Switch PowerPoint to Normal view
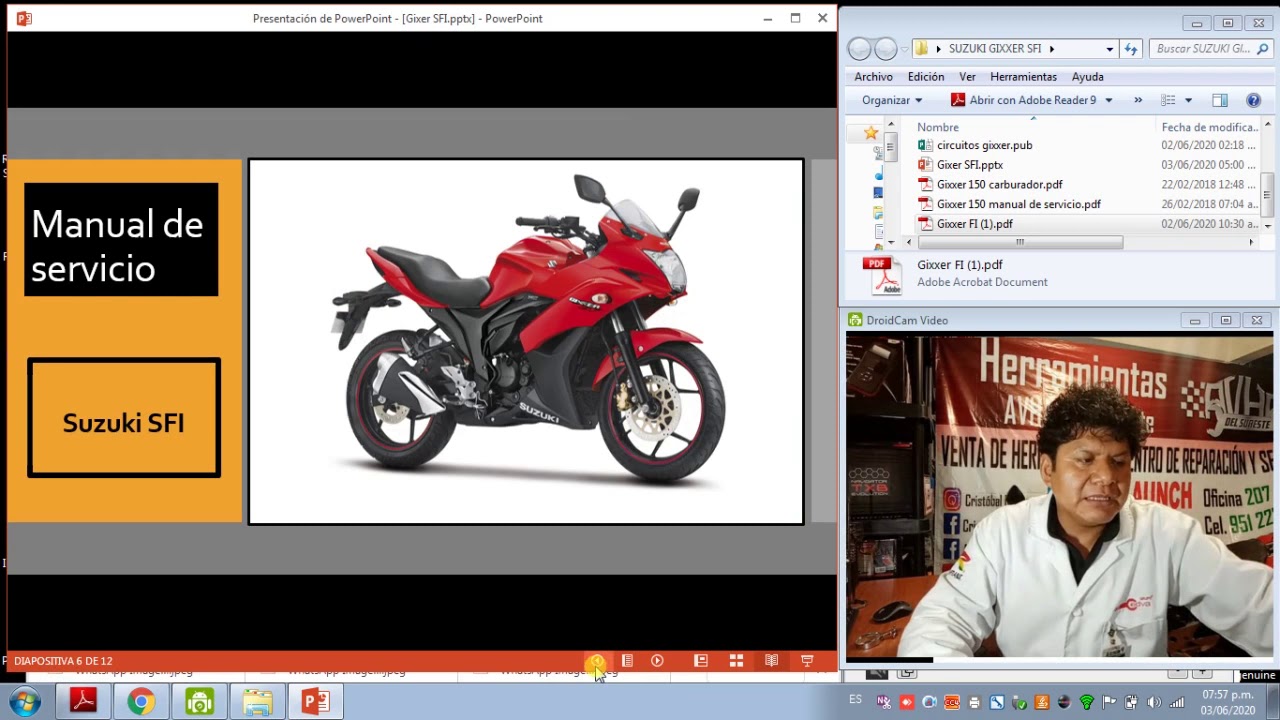 click(x=701, y=661)
